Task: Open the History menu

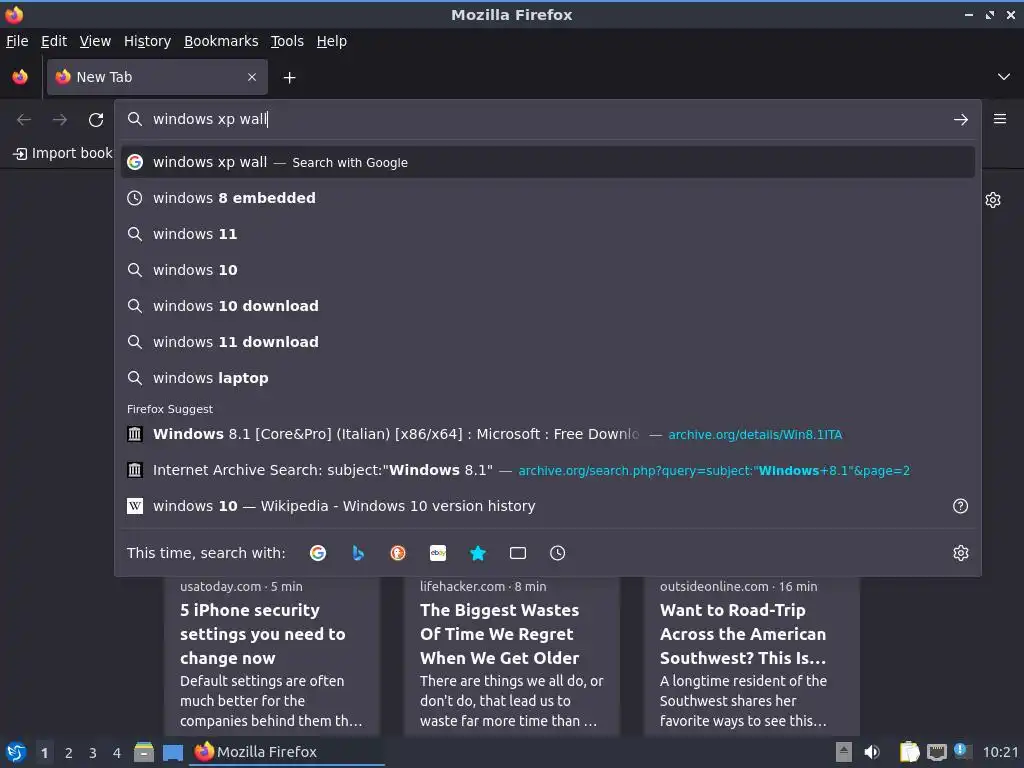Action: click(147, 41)
